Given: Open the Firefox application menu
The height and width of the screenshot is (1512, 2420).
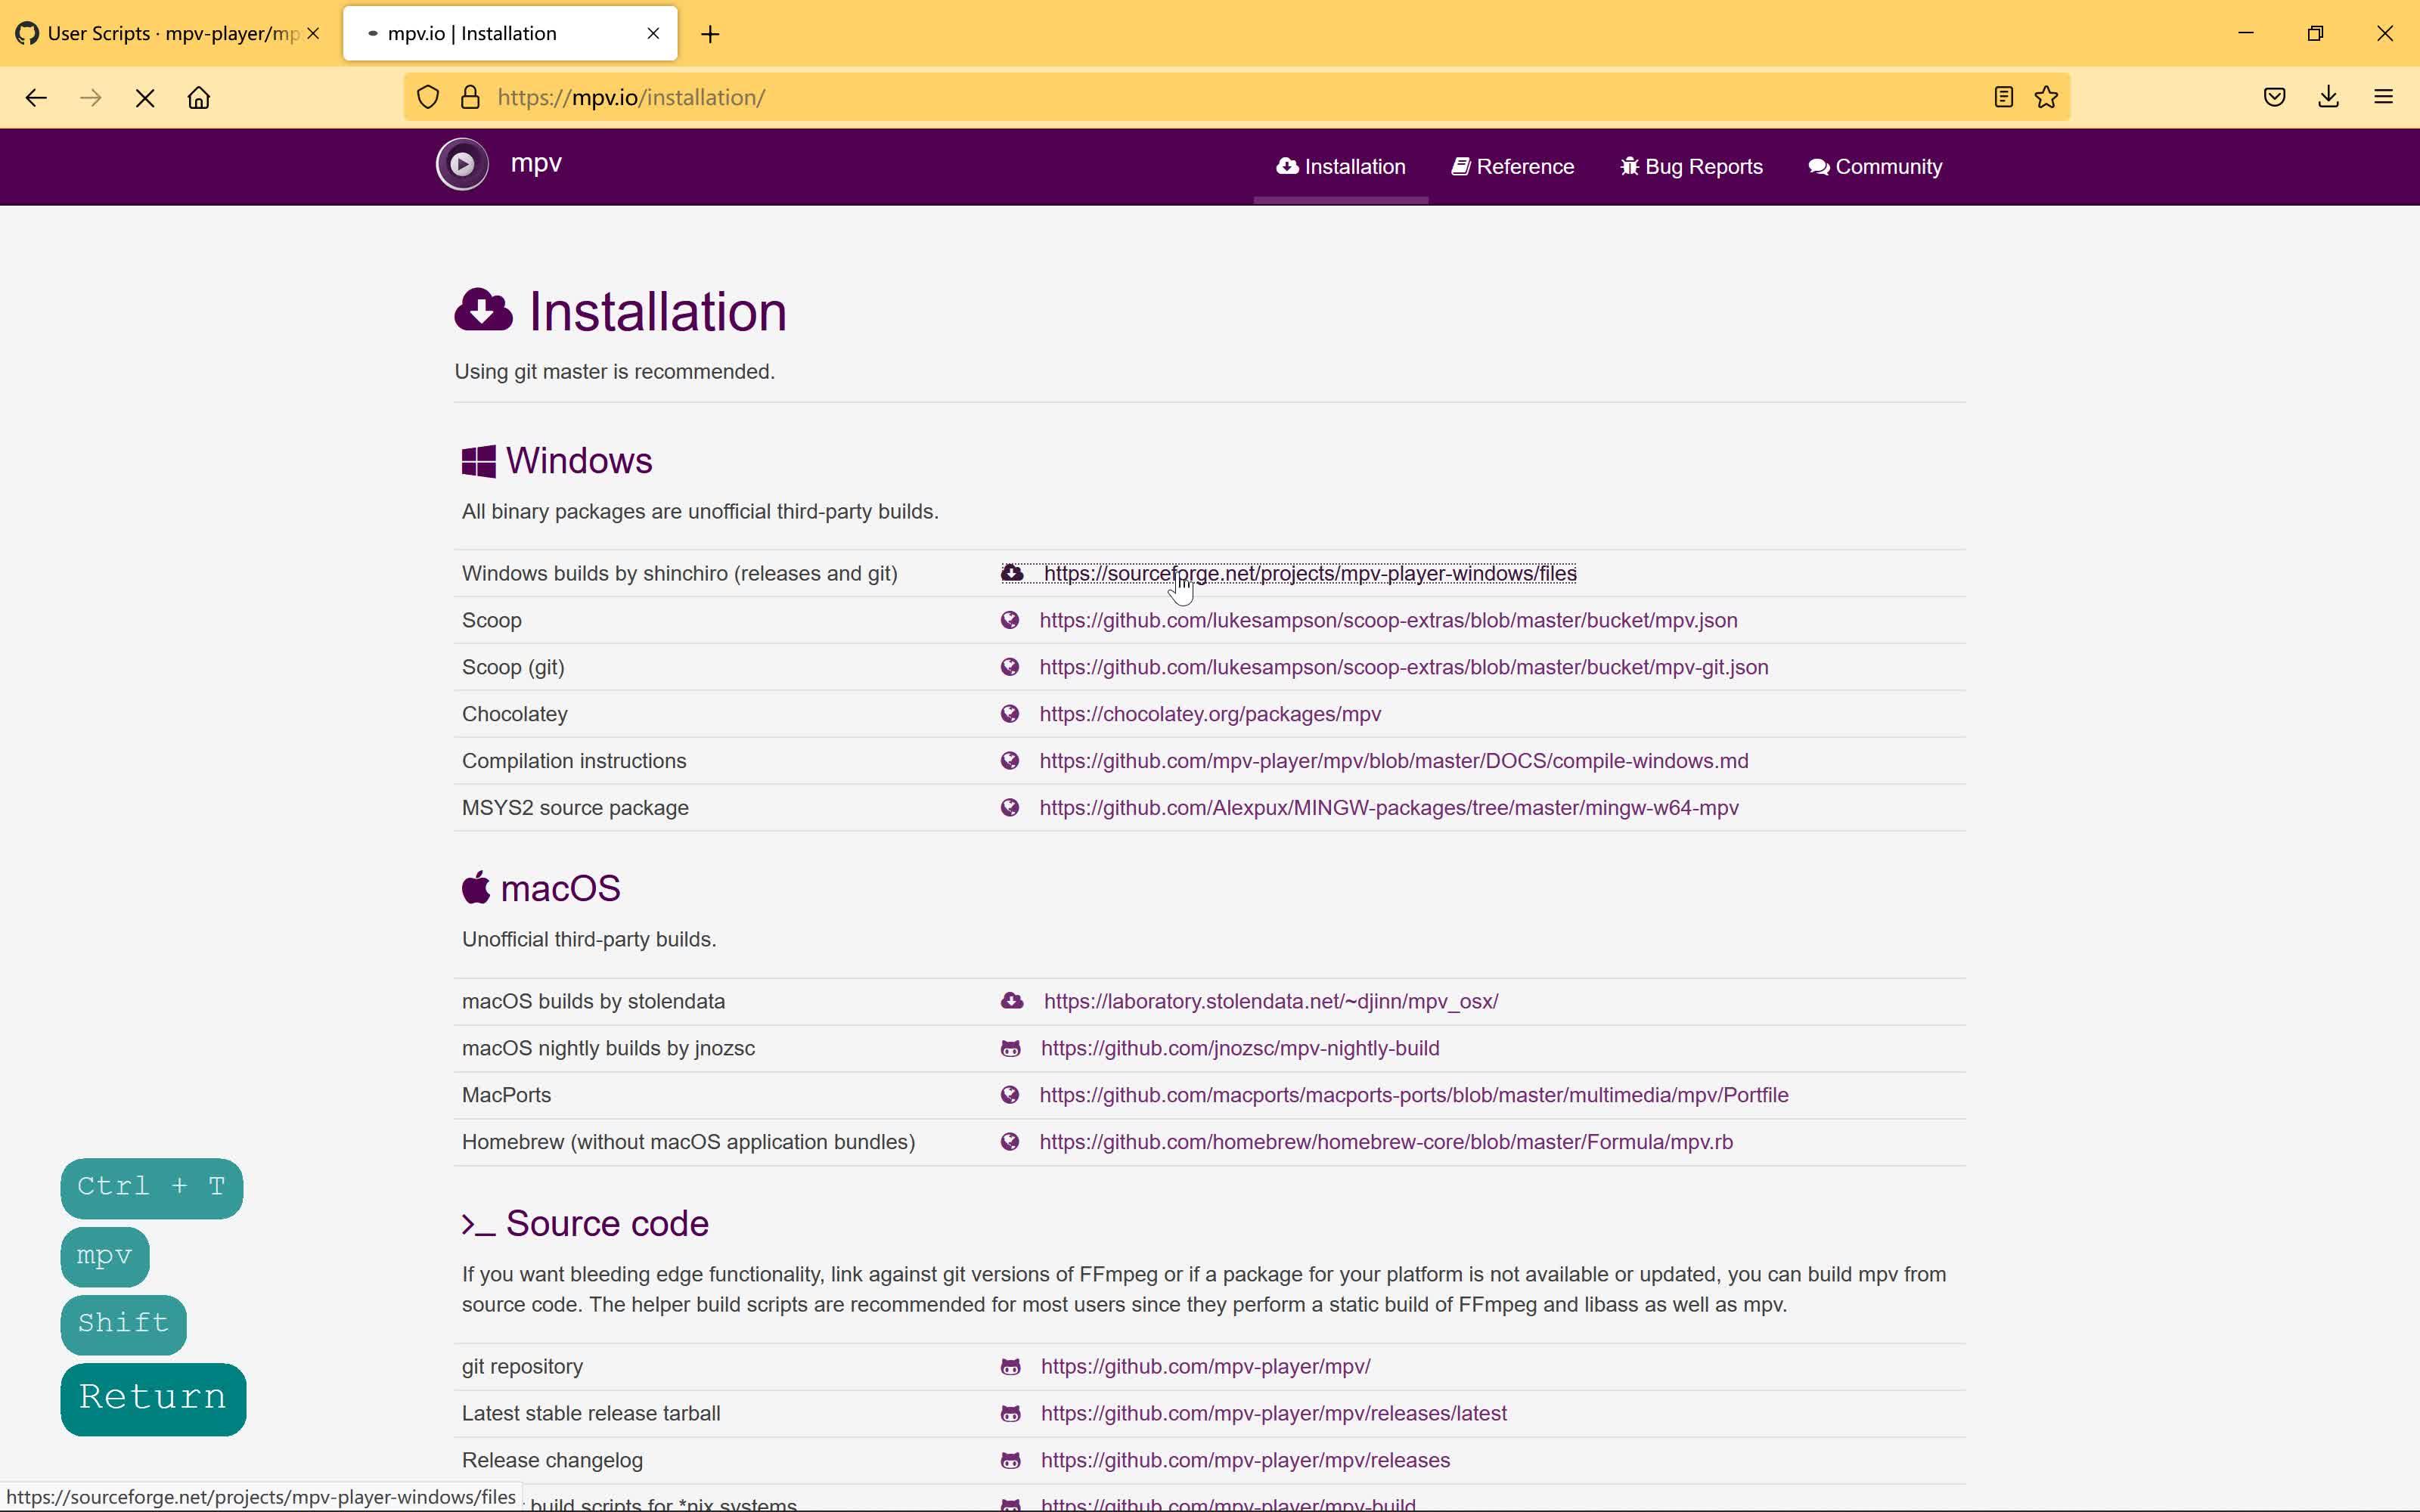Looking at the screenshot, I should pos(2383,97).
